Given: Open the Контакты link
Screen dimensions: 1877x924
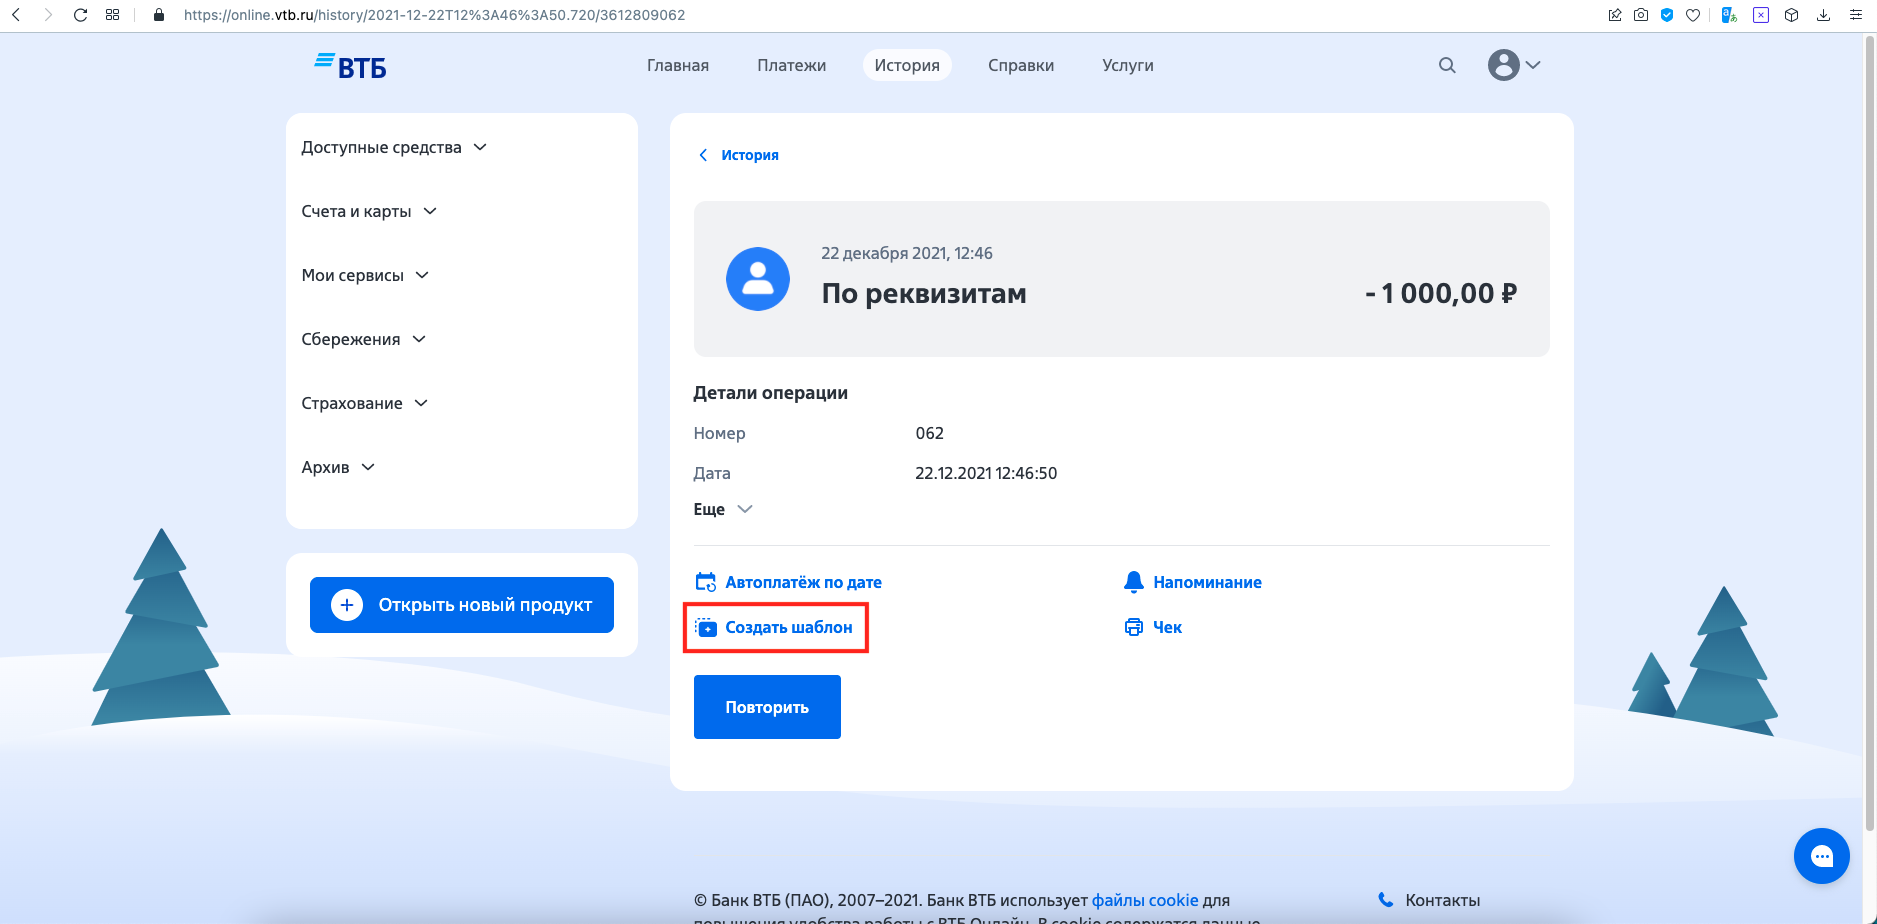Looking at the screenshot, I should point(1442,900).
